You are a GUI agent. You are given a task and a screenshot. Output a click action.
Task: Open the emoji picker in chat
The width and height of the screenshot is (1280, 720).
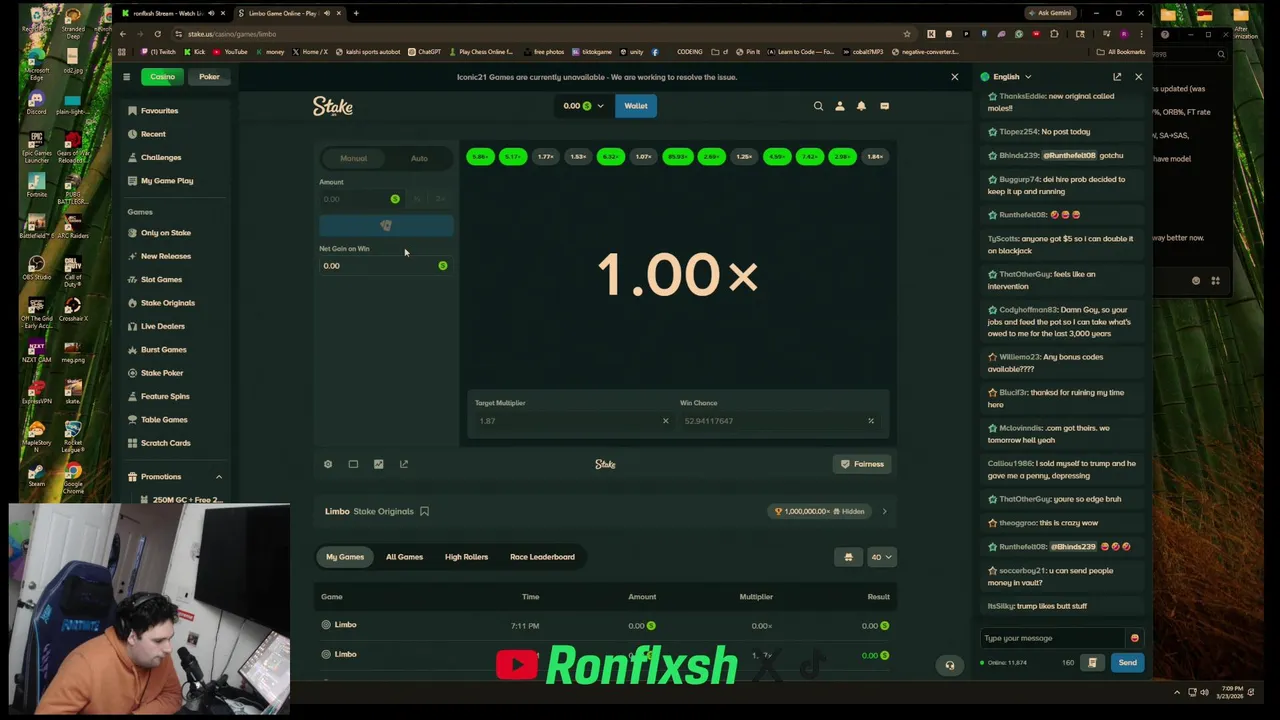coord(1134,638)
